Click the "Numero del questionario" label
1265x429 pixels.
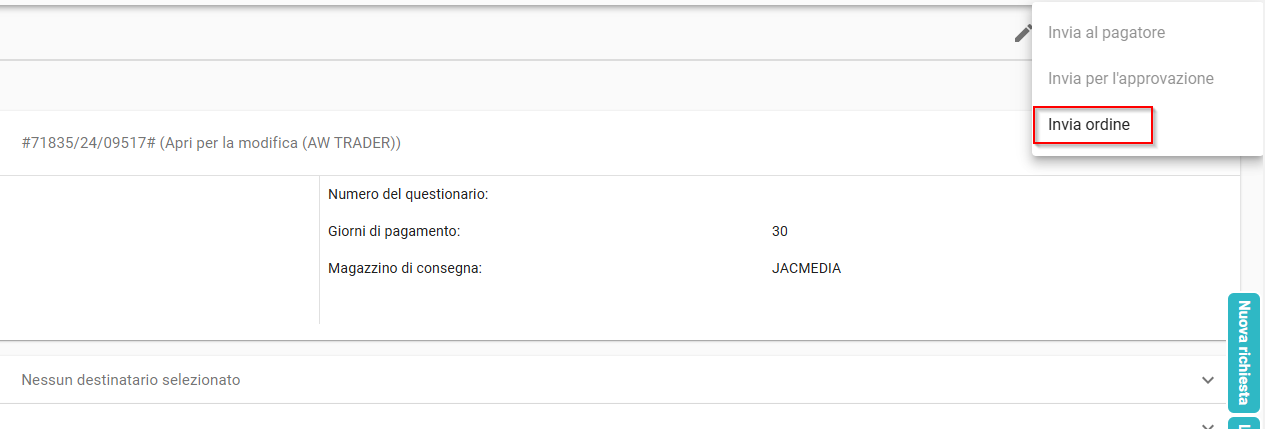408,194
